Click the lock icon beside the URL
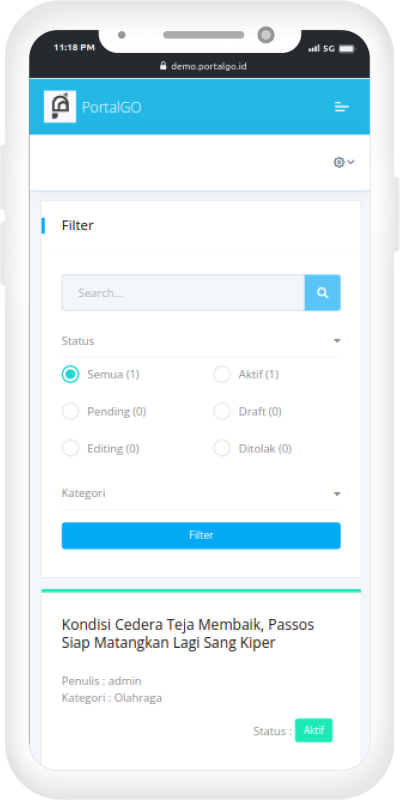The height and width of the screenshot is (800, 400). point(163,66)
